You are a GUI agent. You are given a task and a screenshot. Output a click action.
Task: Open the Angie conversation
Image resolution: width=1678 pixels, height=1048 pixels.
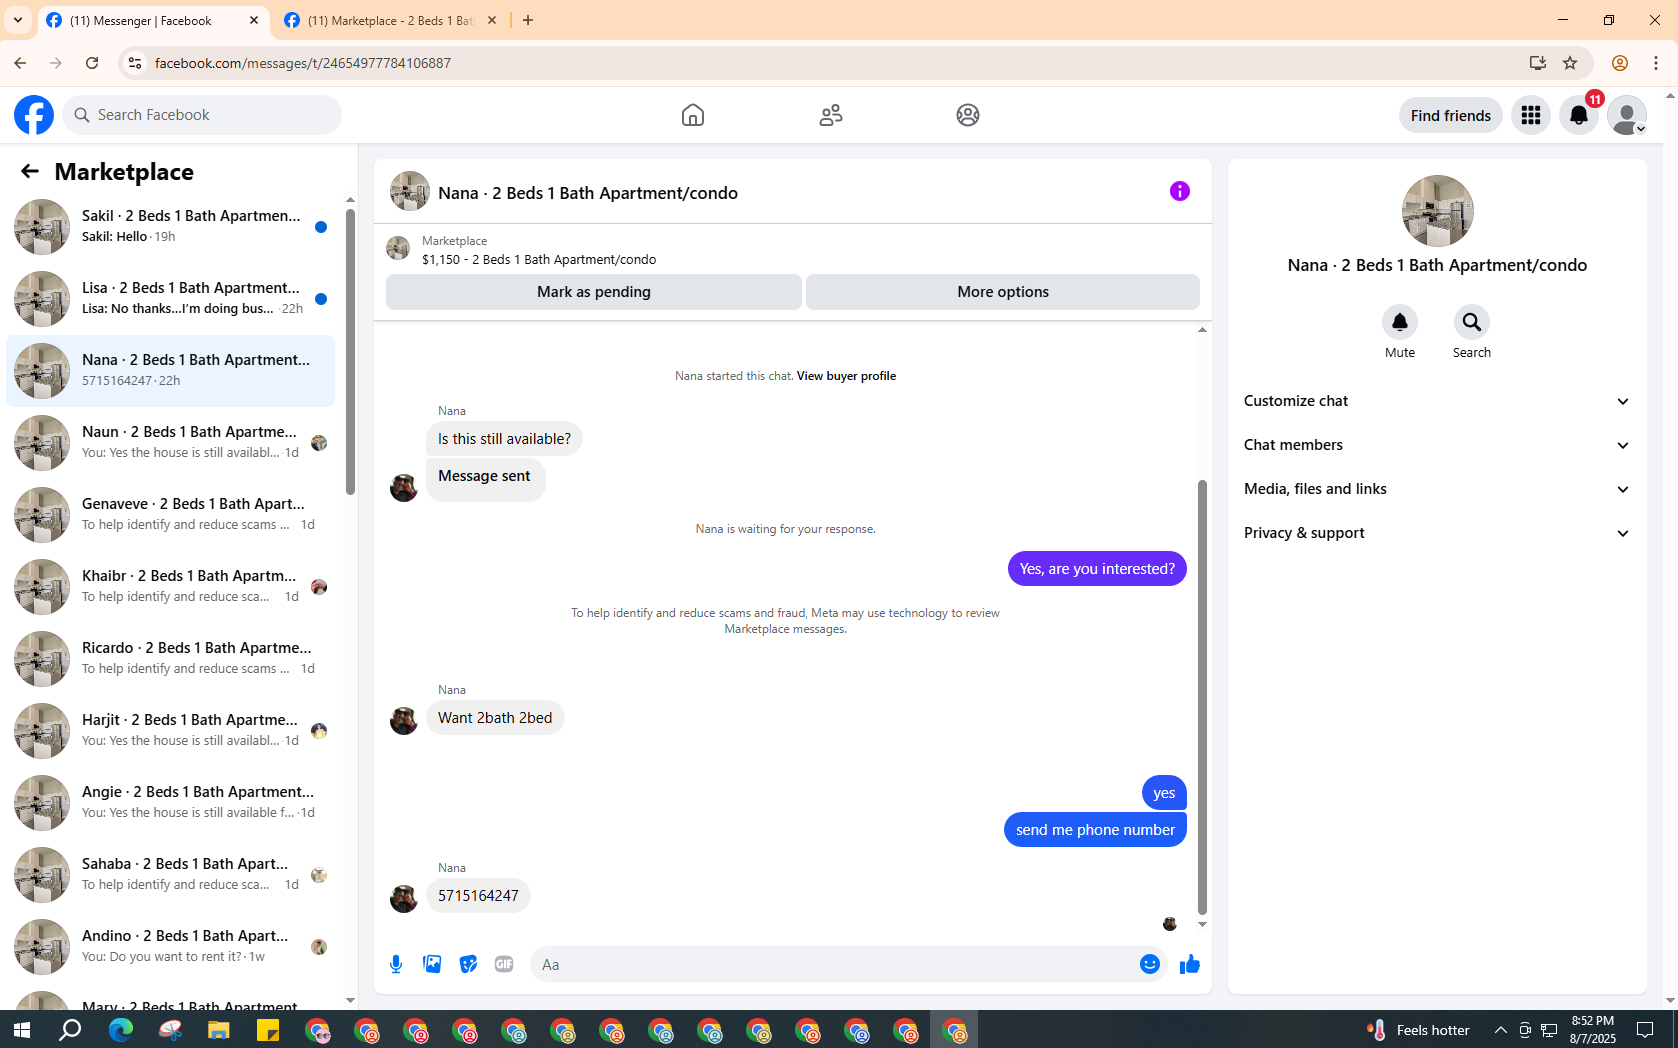click(171, 803)
